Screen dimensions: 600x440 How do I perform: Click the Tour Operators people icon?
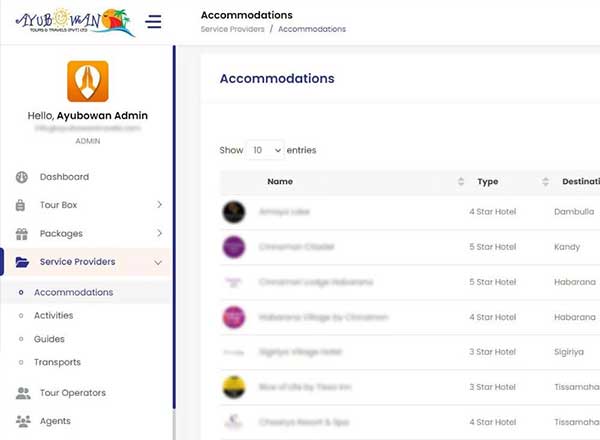23,393
